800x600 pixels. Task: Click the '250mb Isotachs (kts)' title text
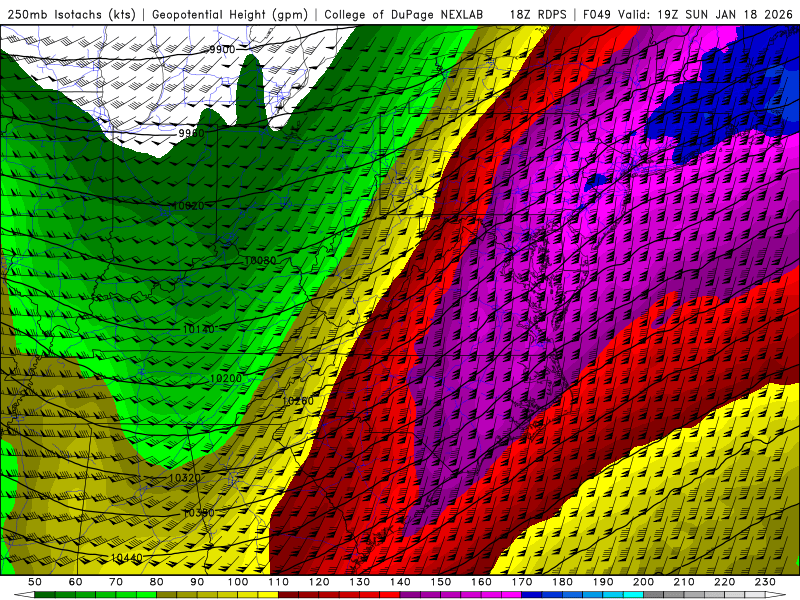coord(71,14)
